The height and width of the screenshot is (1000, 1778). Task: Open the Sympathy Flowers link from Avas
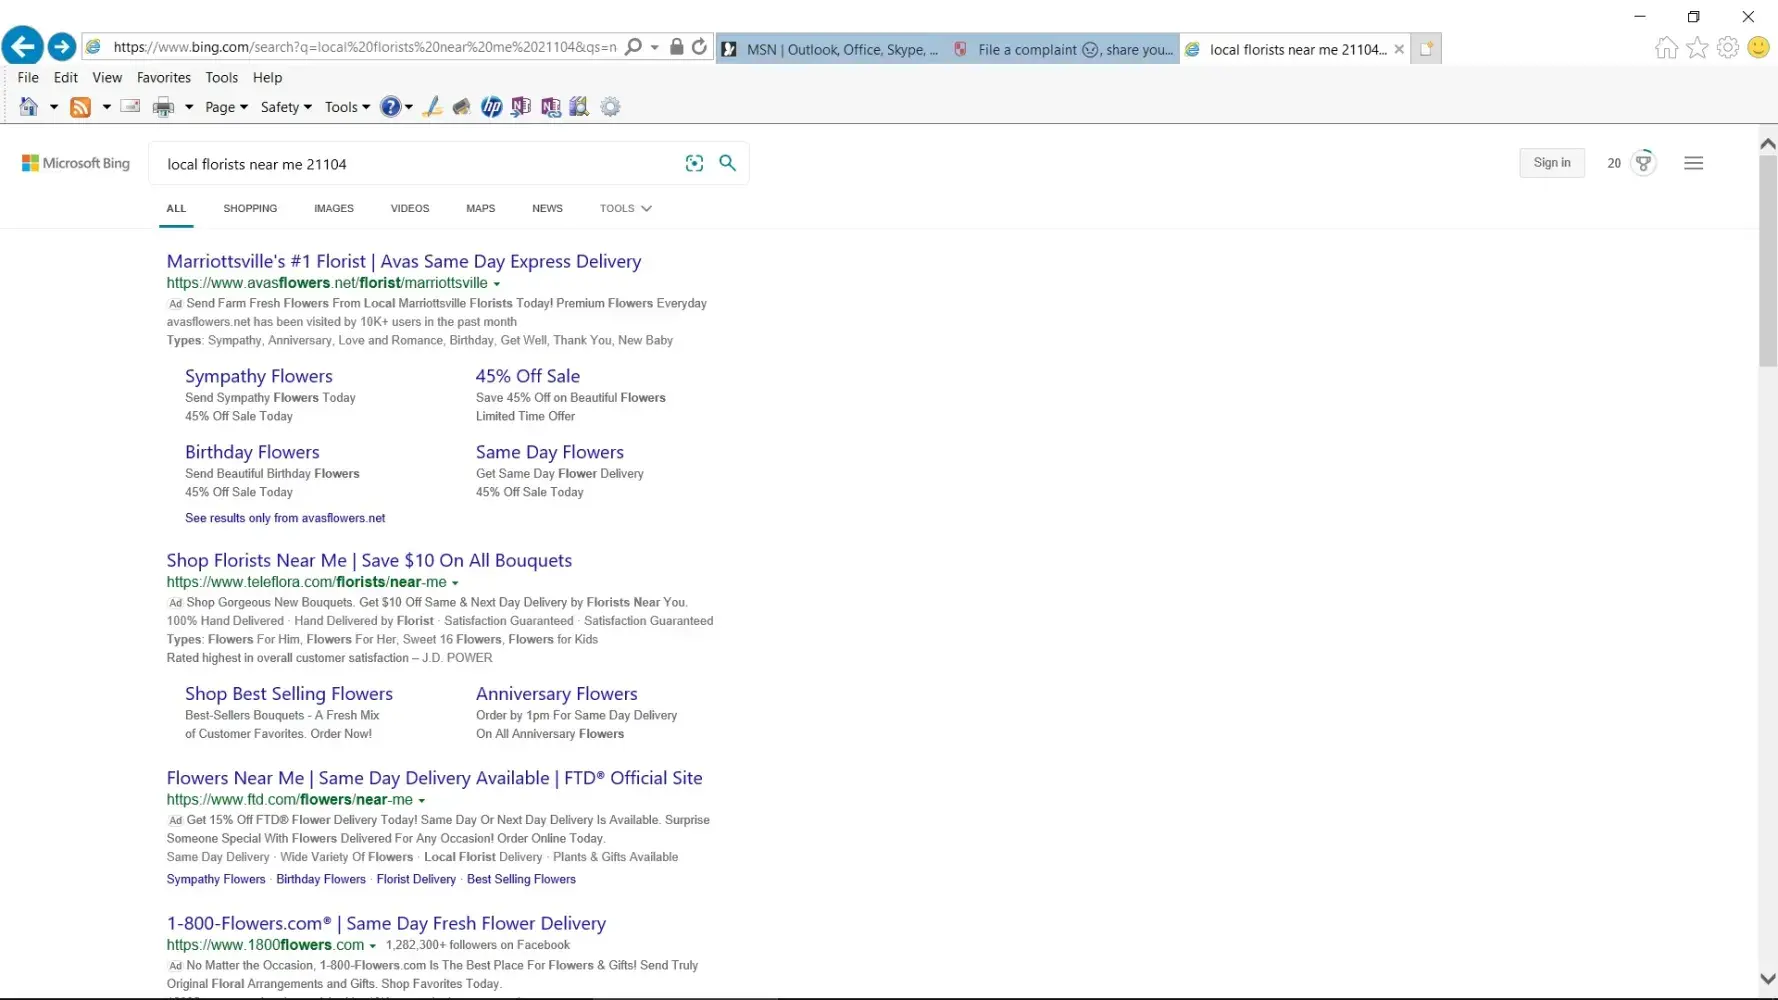(258, 376)
